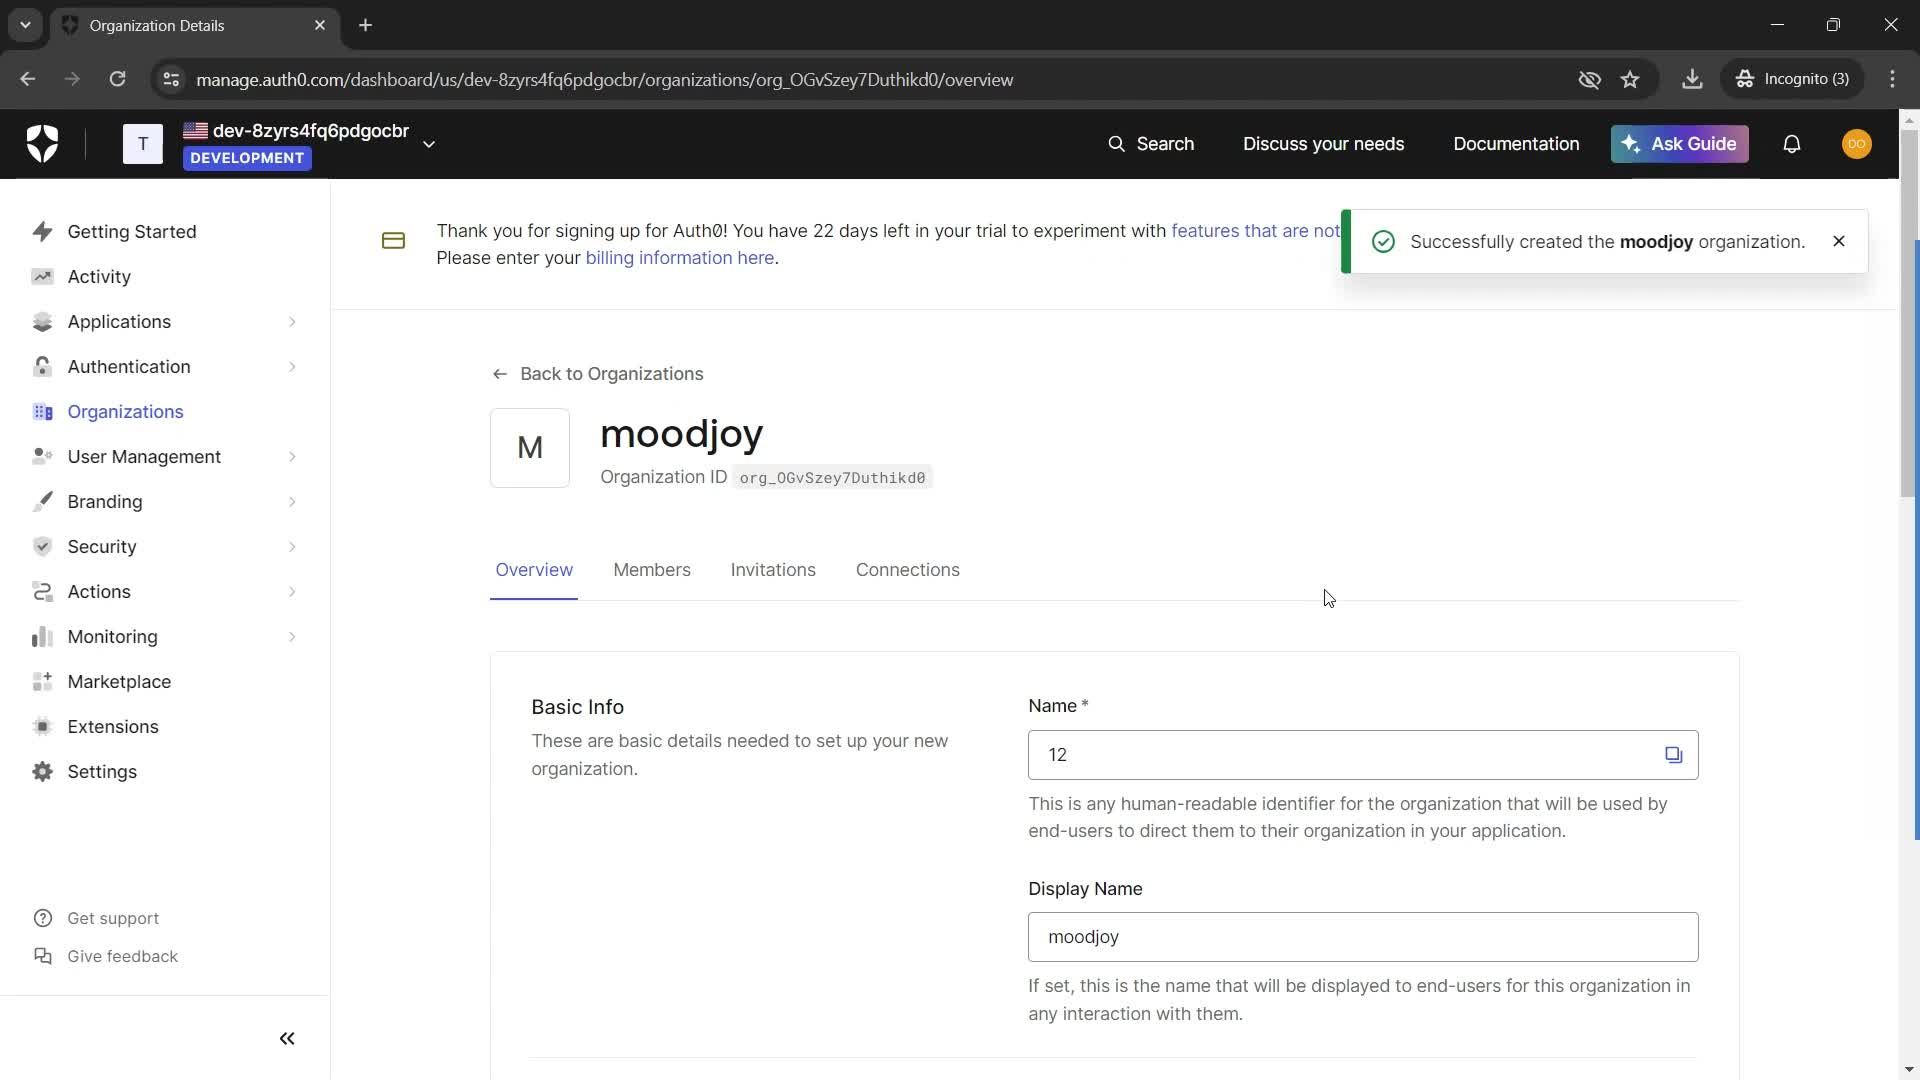1920x1080 pixels.
Task: Open Discuss your needs link
Action: pyautogui.click(x=1323, y=144)
